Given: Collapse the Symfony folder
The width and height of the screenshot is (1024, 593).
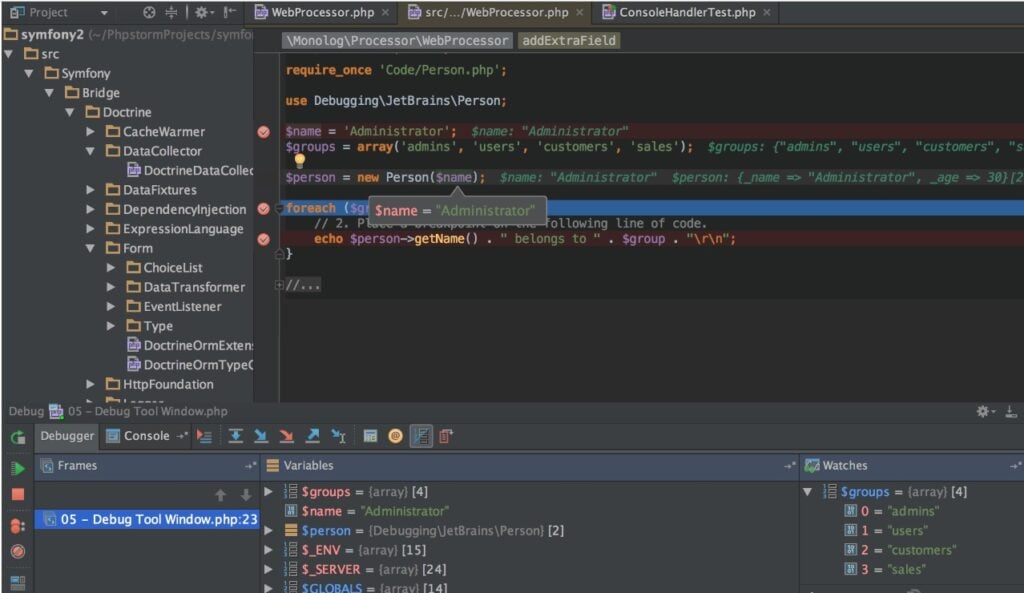Looking at the screenshot, I should point(29,73).
